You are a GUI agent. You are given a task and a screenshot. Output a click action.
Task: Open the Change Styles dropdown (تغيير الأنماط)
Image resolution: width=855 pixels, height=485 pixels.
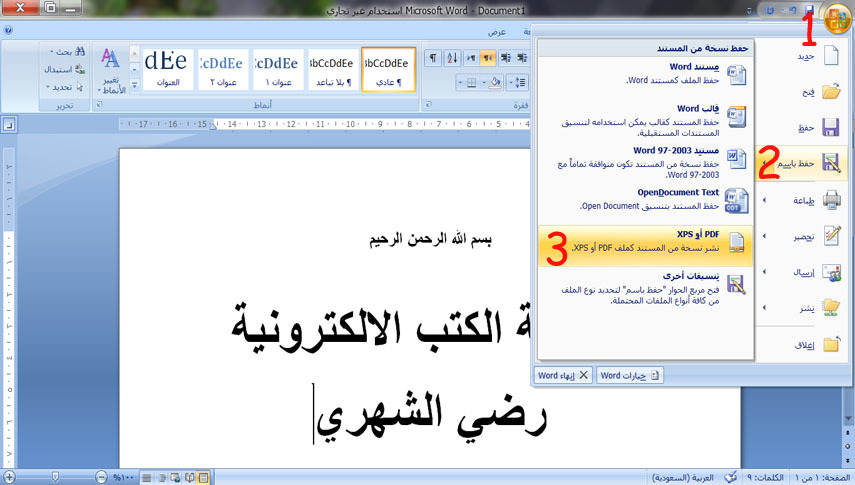click(112, 71)
